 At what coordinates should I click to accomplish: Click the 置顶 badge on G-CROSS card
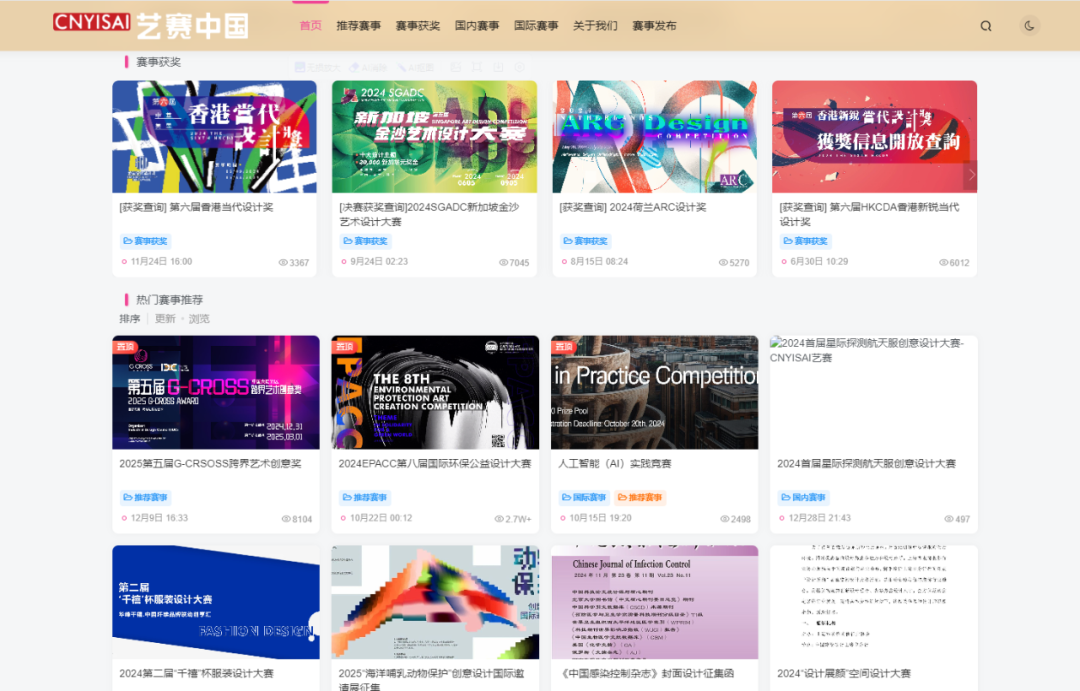tap(125, 346)
